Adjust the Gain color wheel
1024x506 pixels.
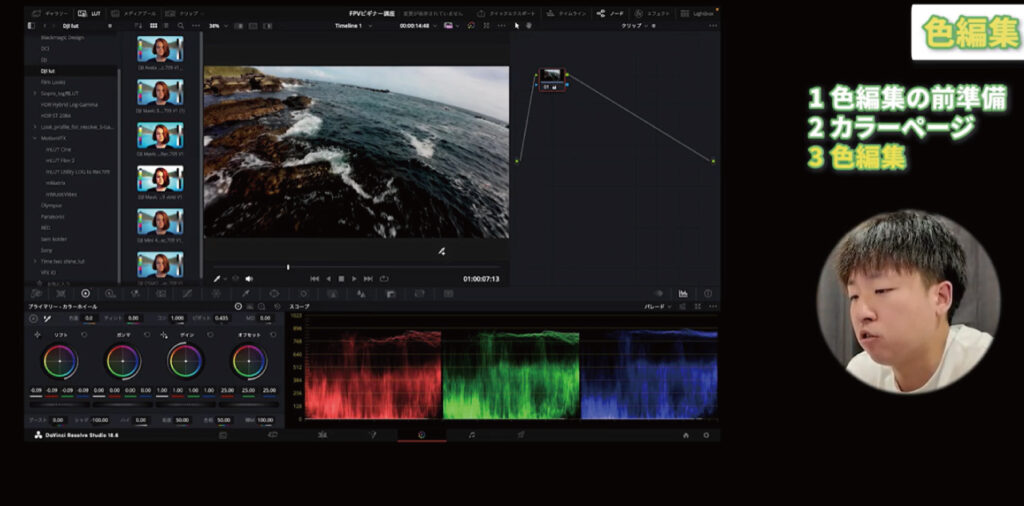[185, 361]
